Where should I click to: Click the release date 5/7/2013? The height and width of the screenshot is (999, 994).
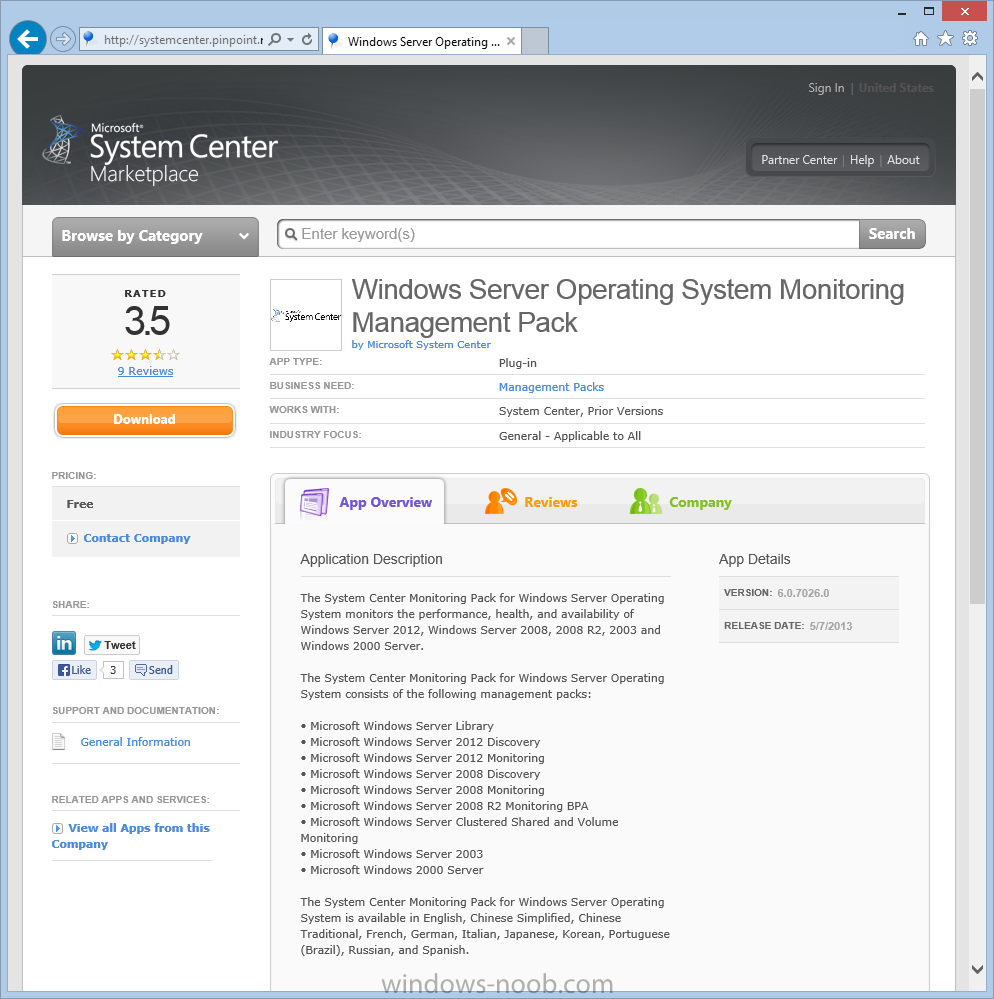(x=831, y=626)
